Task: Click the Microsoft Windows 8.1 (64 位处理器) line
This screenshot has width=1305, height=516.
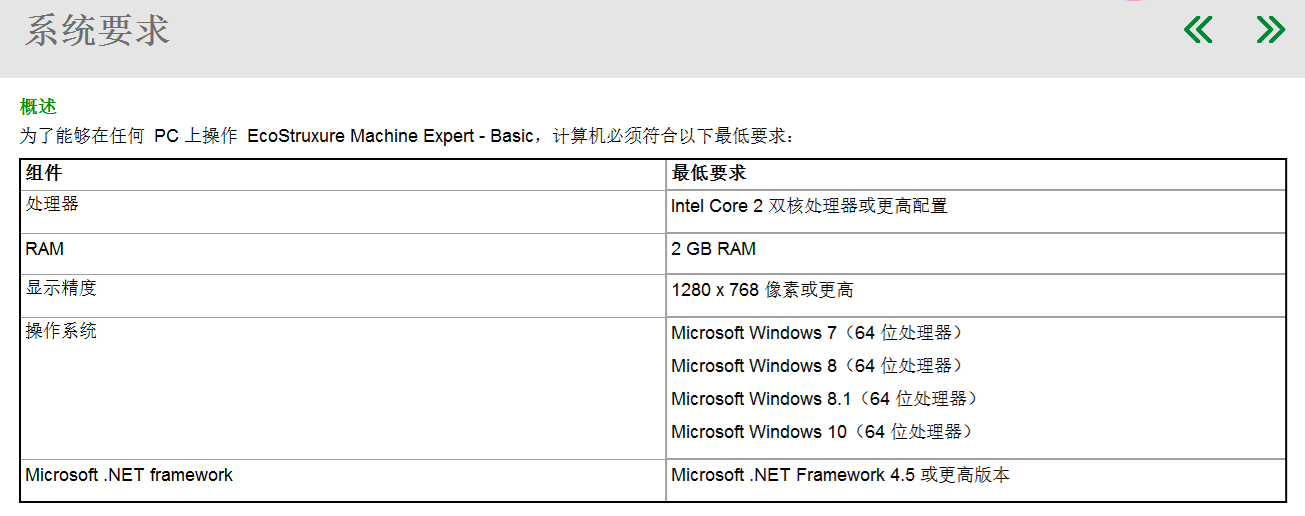Action: [827, 399]
